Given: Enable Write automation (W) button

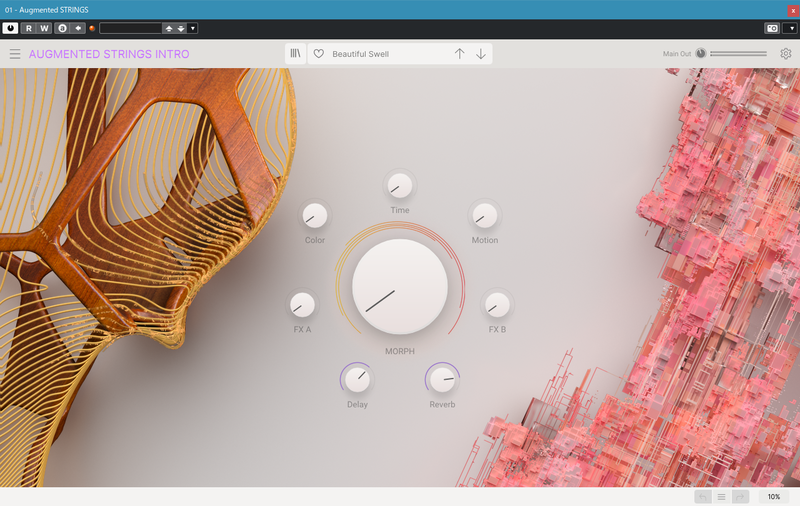Looking at the screenshot, I should click(44, 28).
